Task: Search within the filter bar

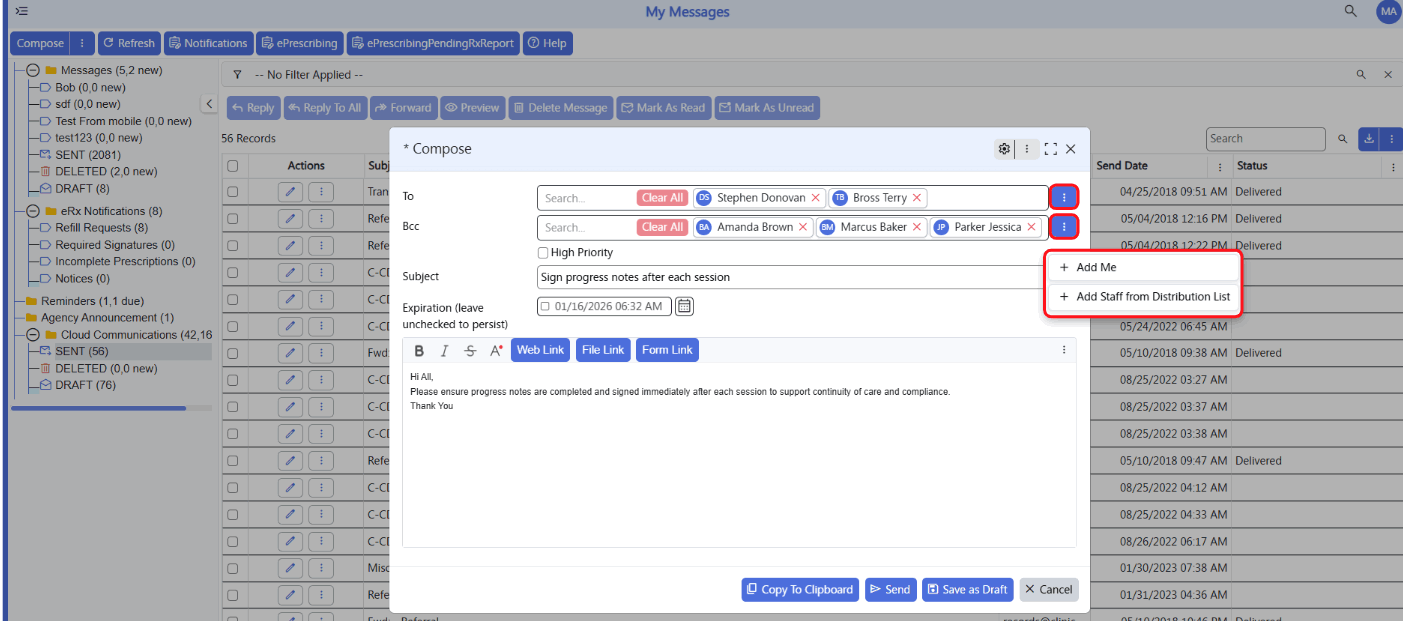Action: [x=1361, y=75]
